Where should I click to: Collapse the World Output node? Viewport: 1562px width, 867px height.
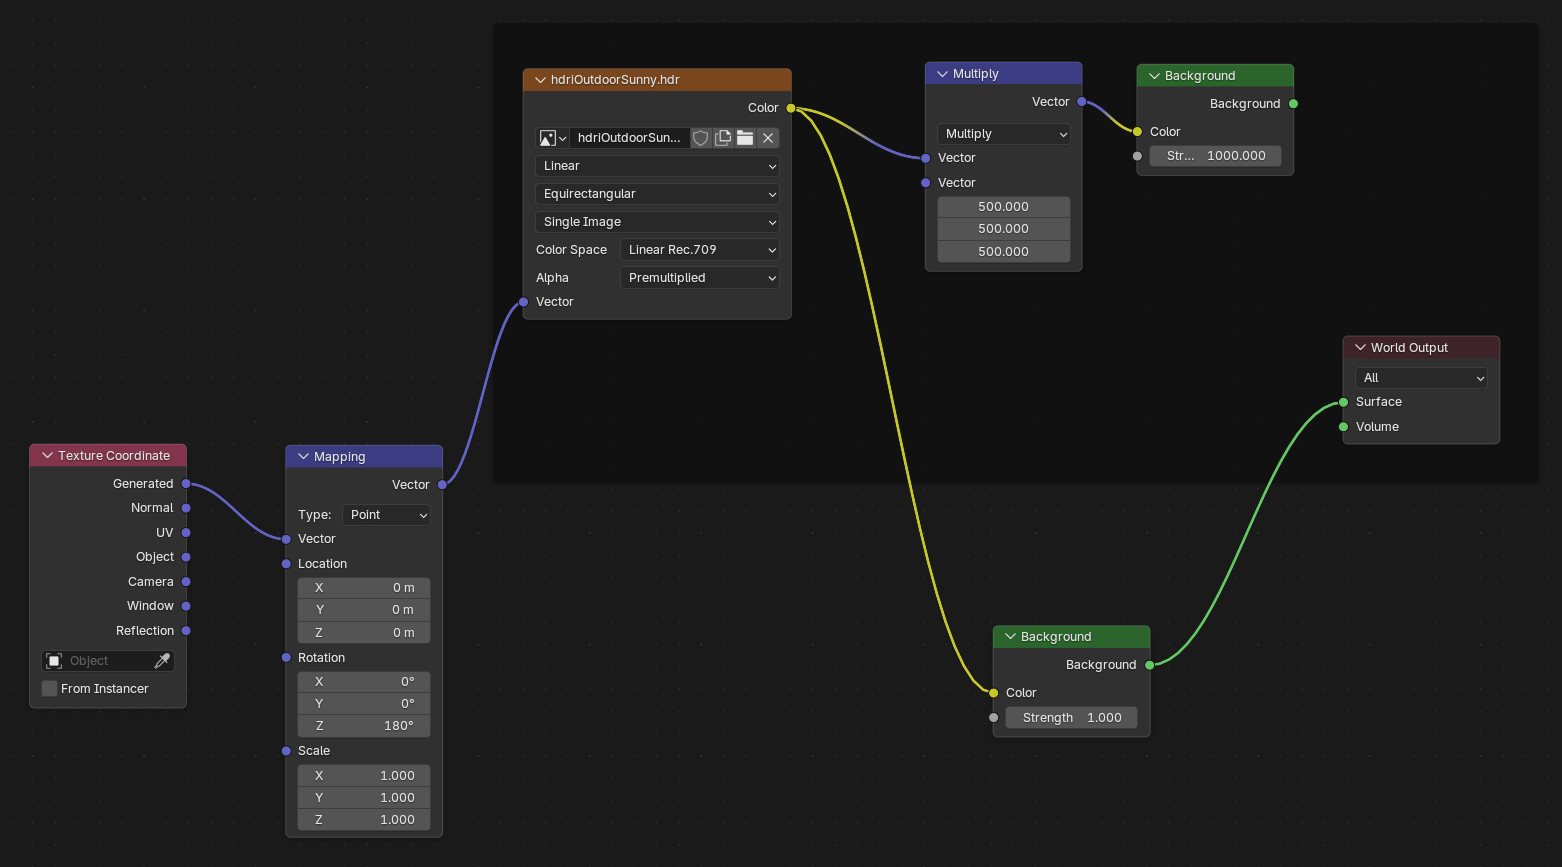(x=1359, y=347)
